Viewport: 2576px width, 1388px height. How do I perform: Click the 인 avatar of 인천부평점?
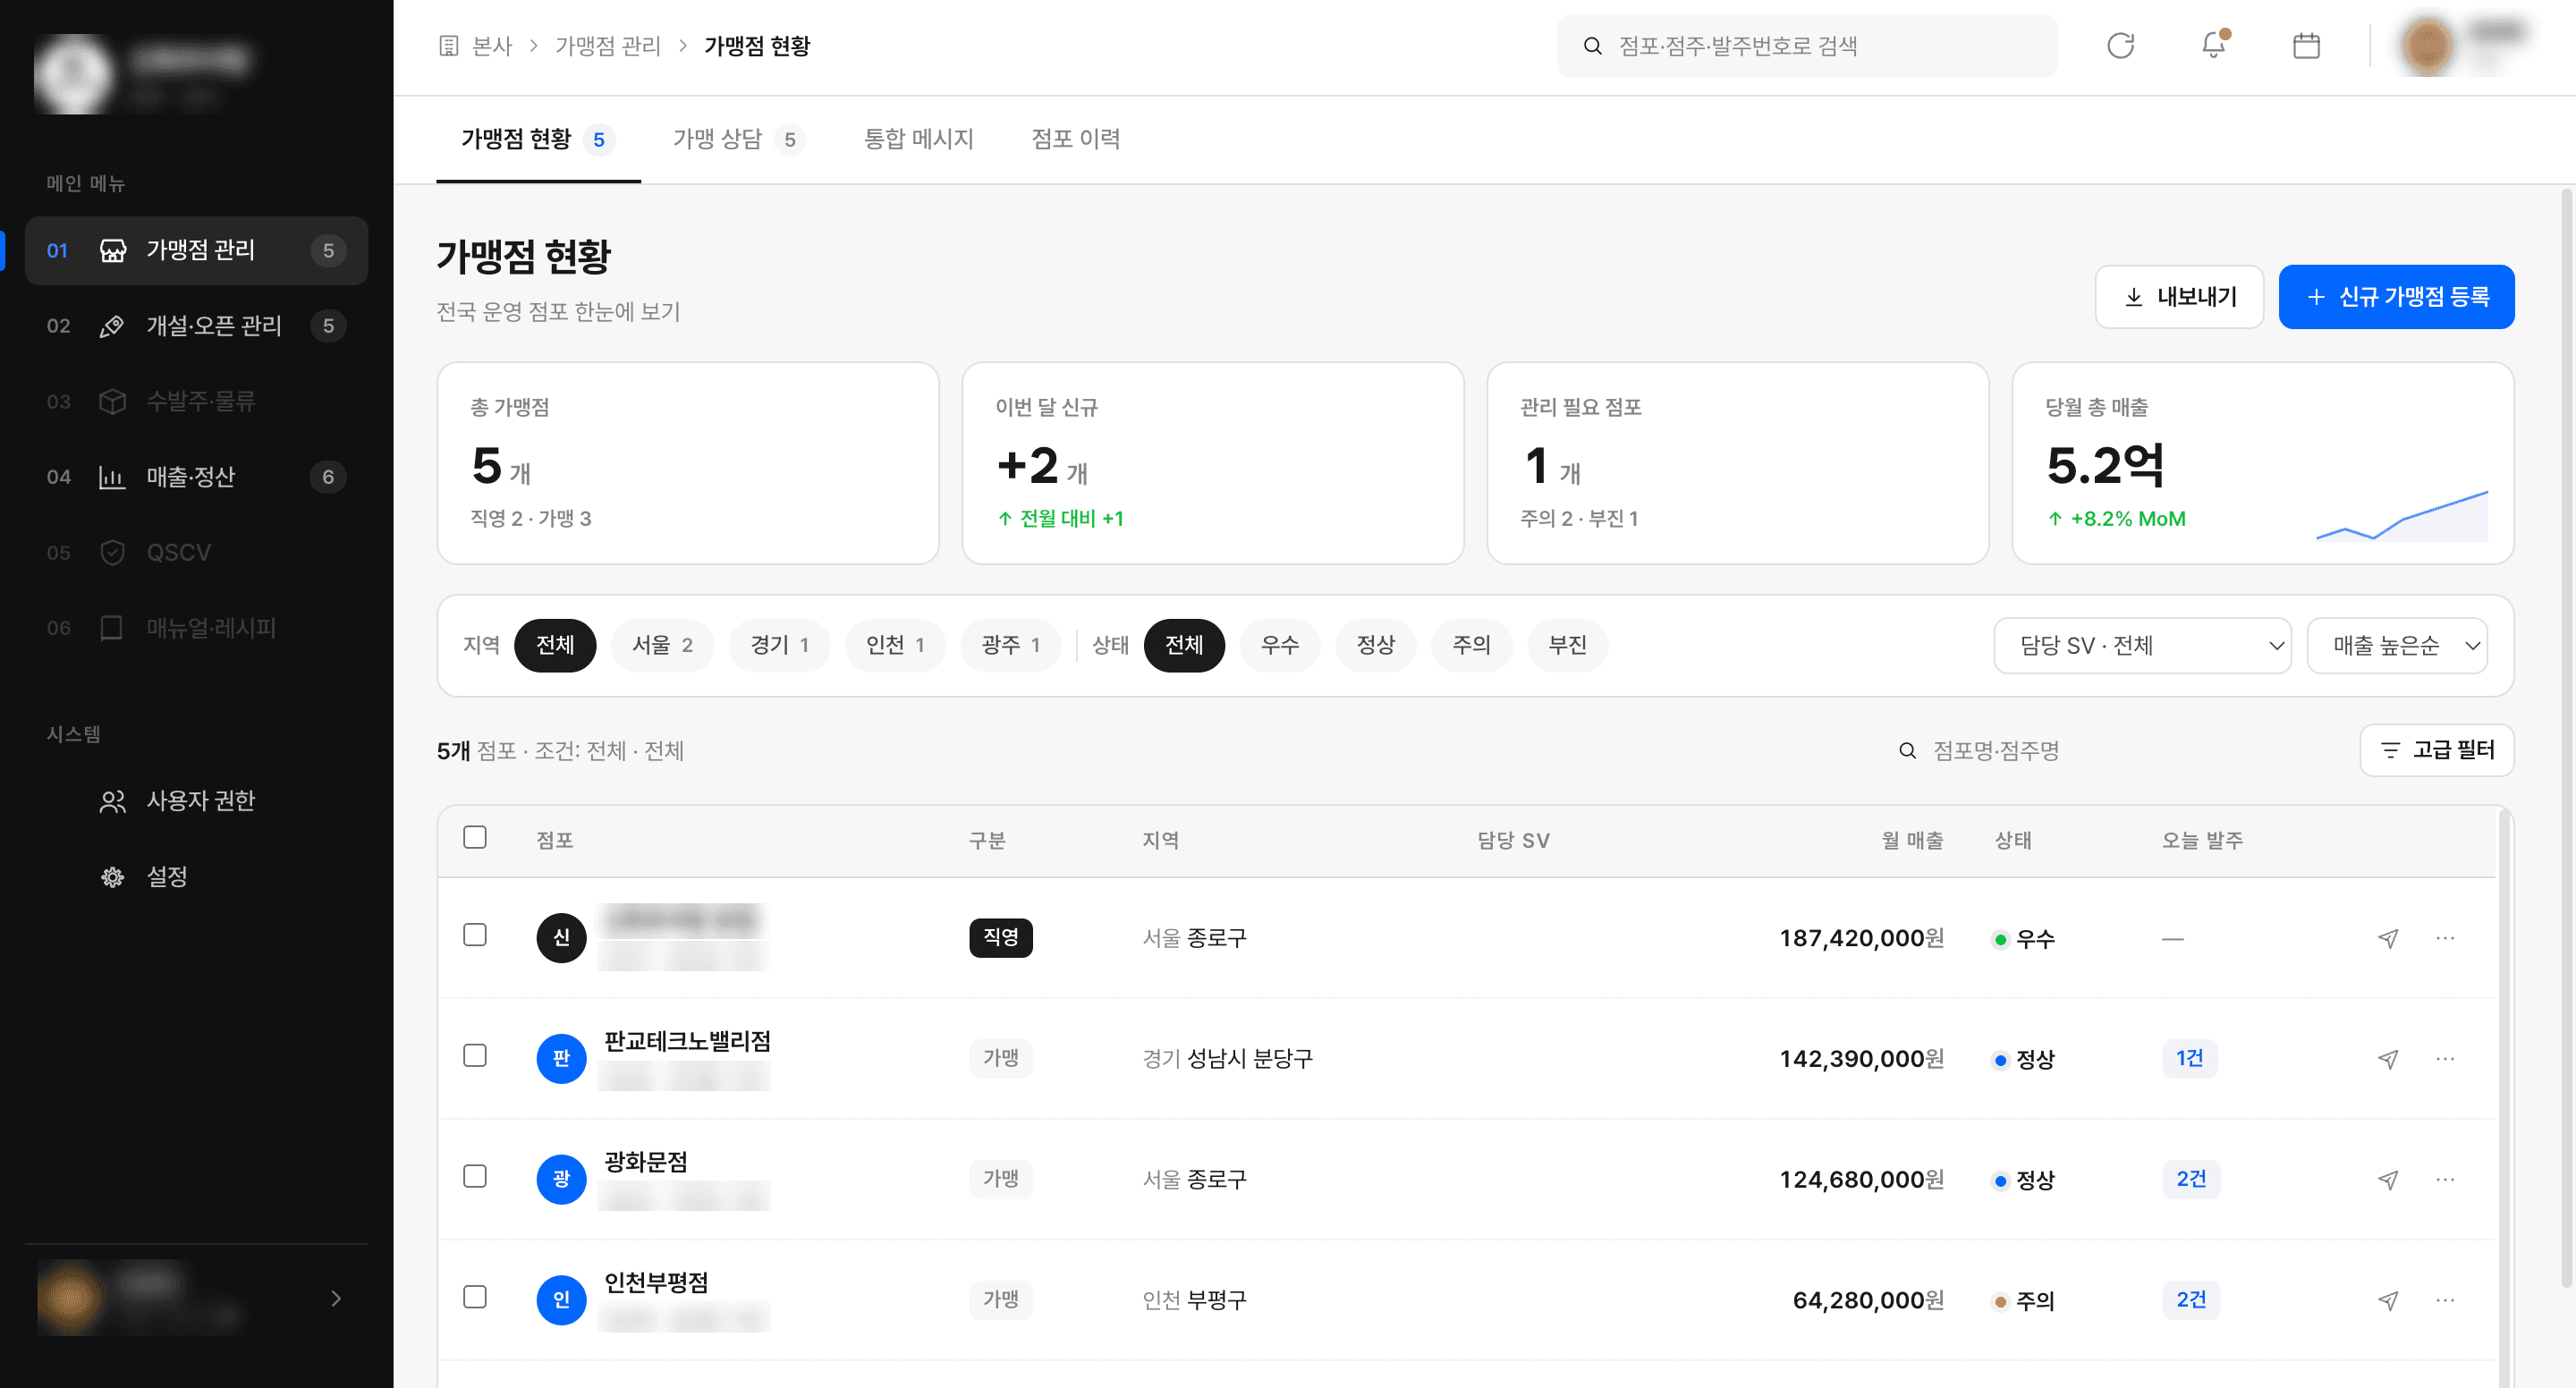coord(561,1300)
